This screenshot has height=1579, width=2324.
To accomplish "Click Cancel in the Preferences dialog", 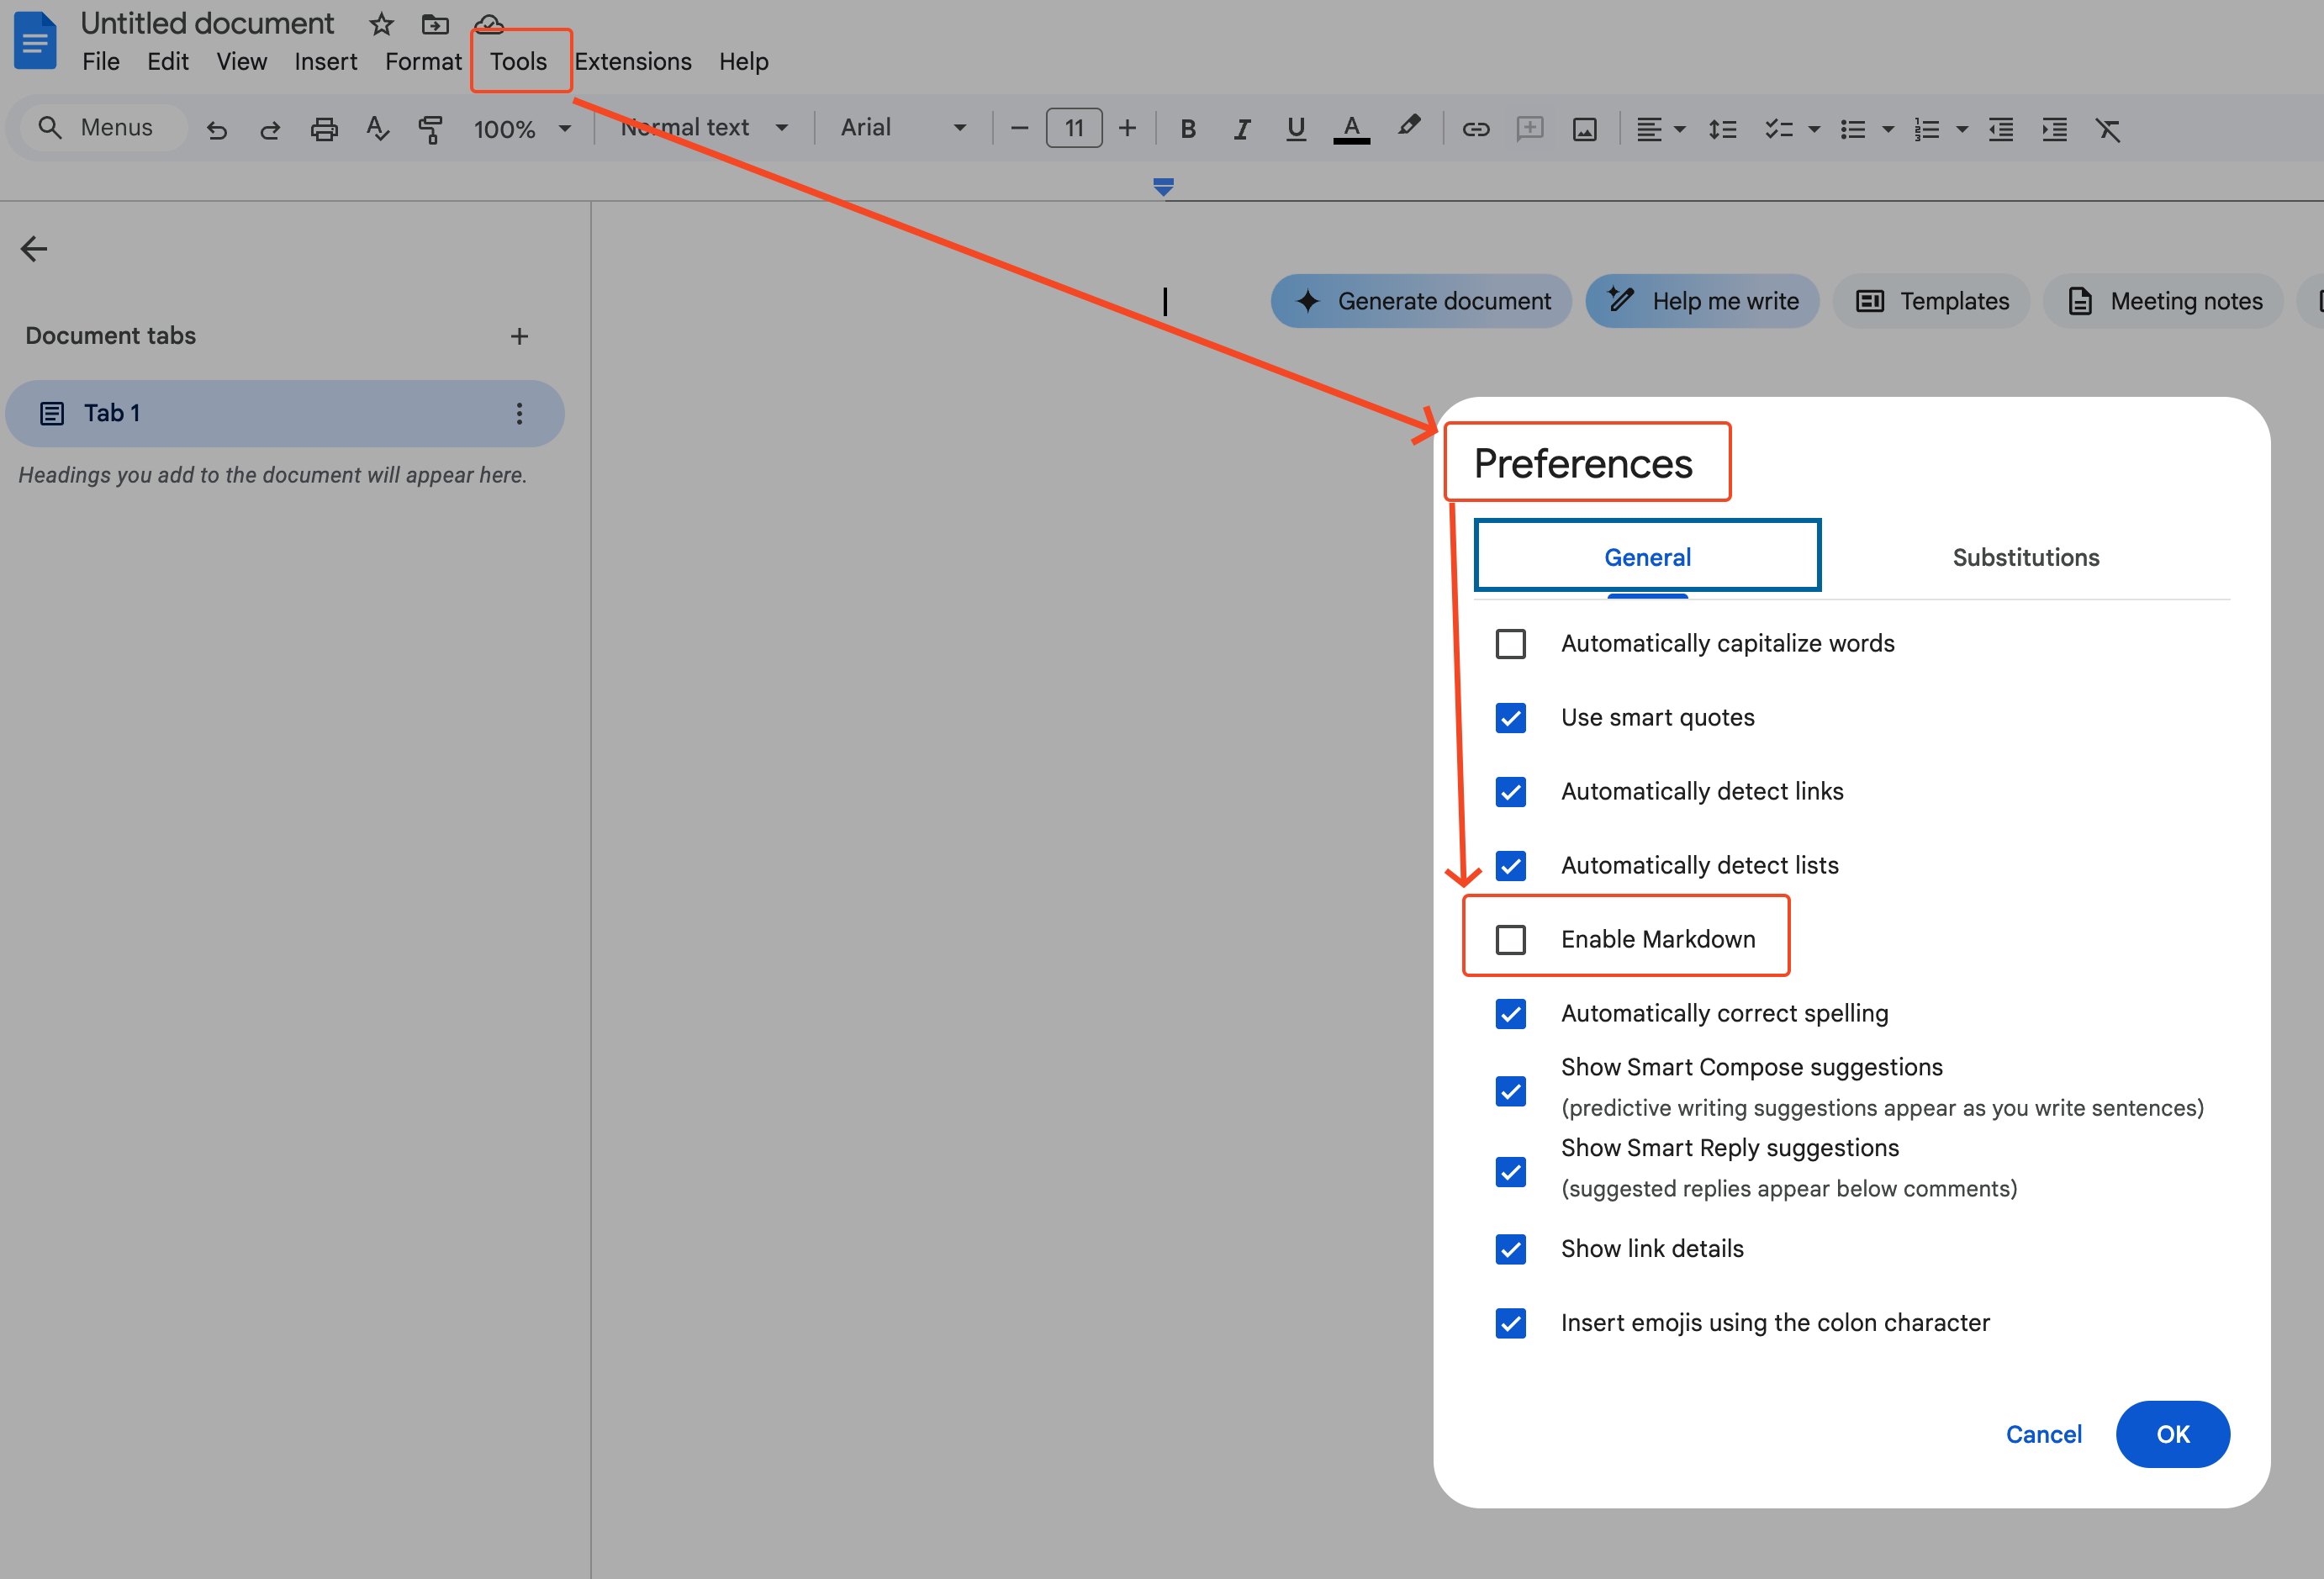I will 2043,1434.
